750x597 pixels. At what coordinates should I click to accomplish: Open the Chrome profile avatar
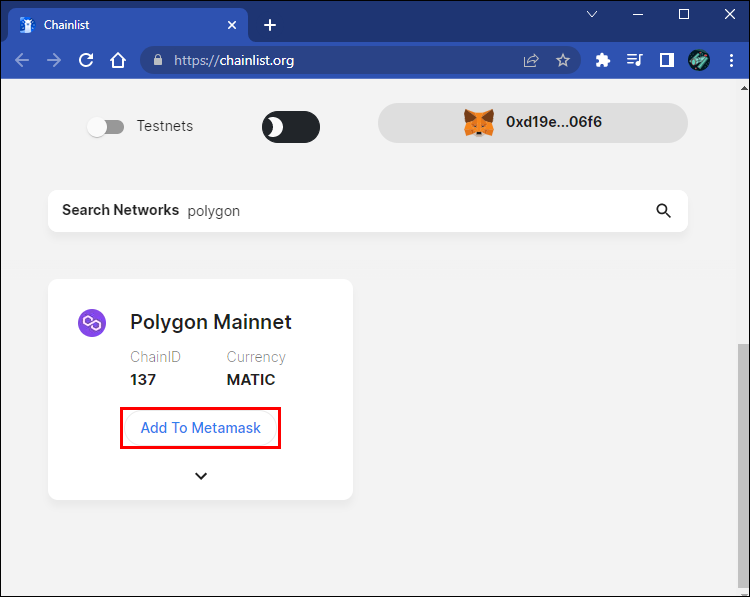pos(699,60)
